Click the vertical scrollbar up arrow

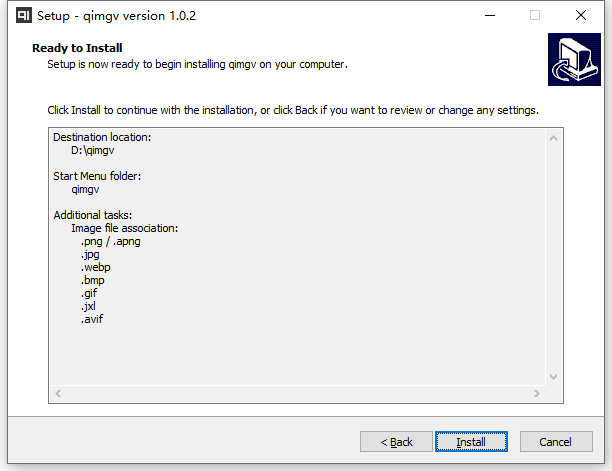[x=553, y=138]
